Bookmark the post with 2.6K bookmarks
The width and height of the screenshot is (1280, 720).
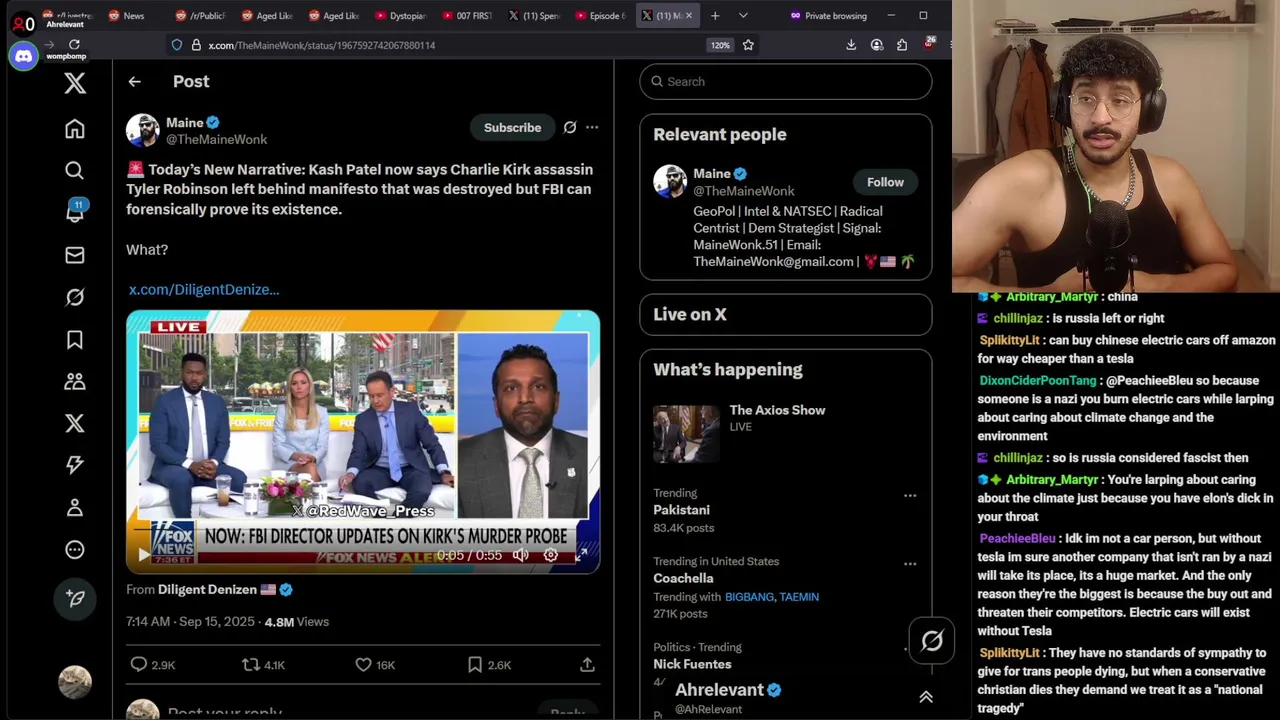(x=489, y=664)
